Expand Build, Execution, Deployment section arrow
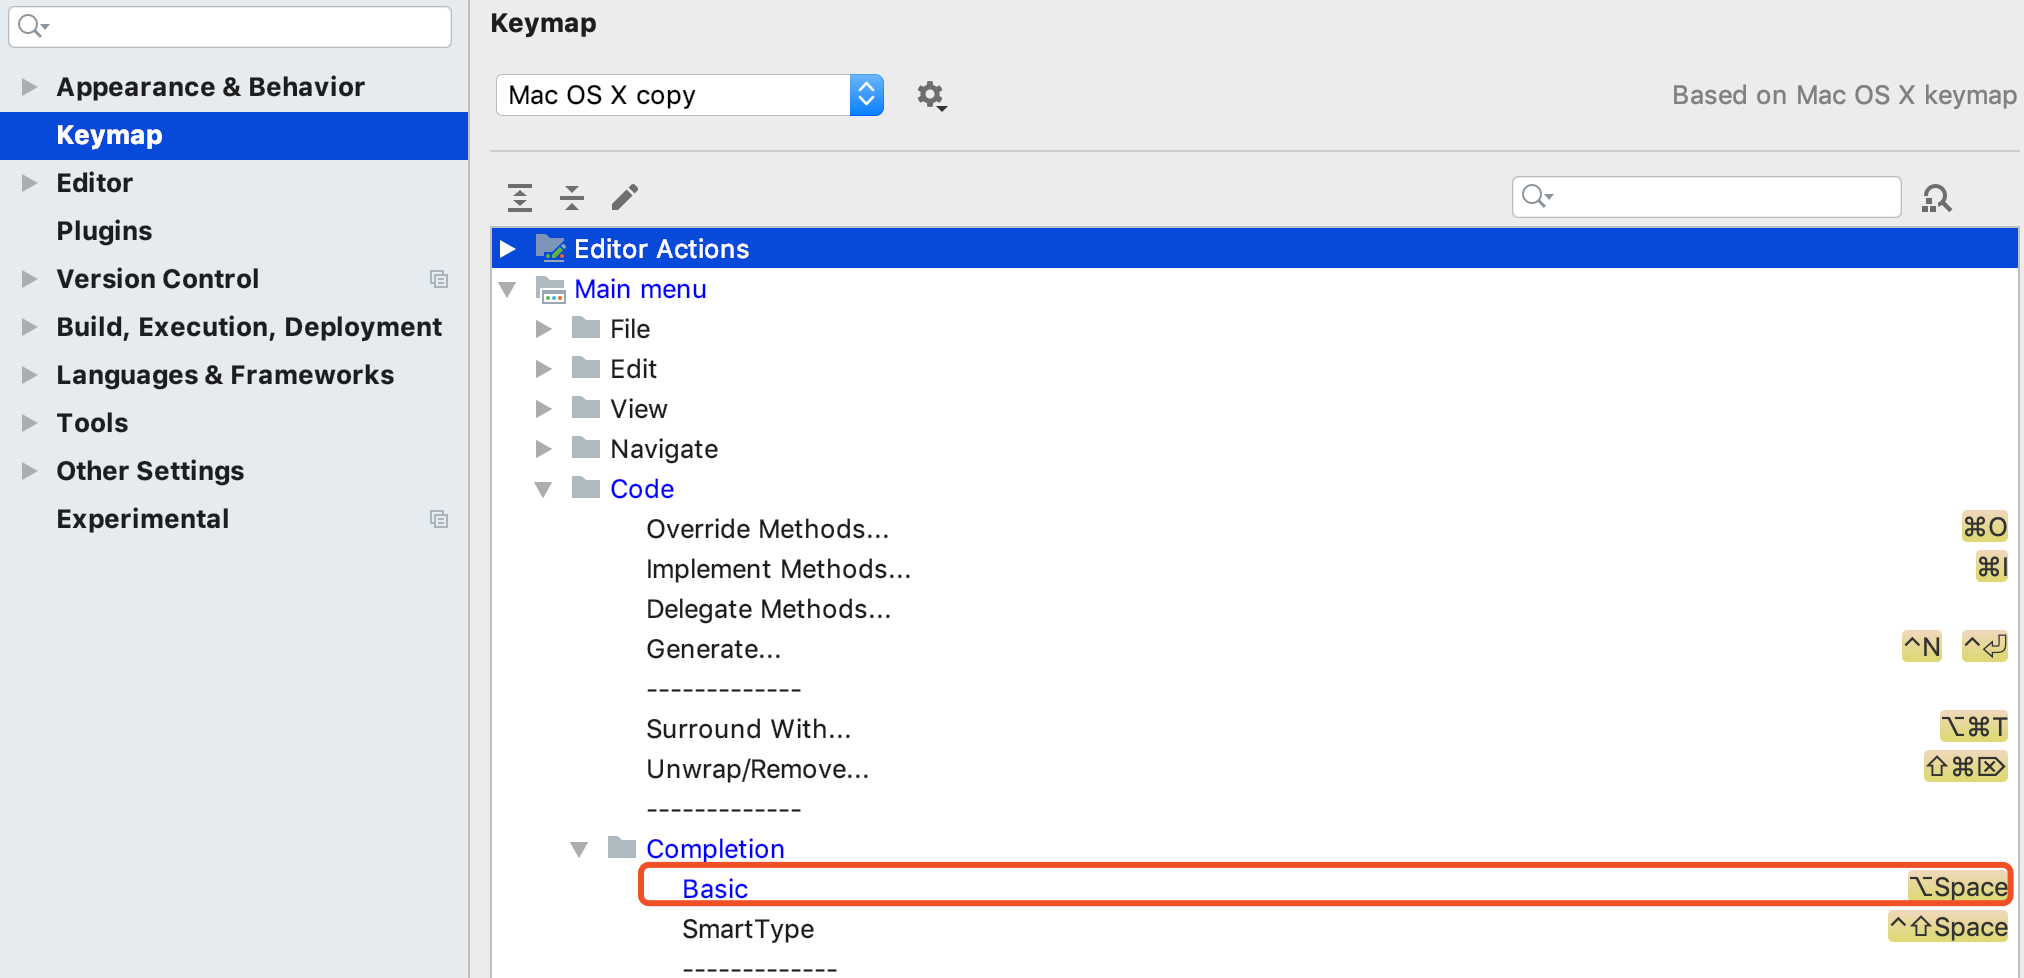Screen dimensions: 2024x978 pos(30,327)
